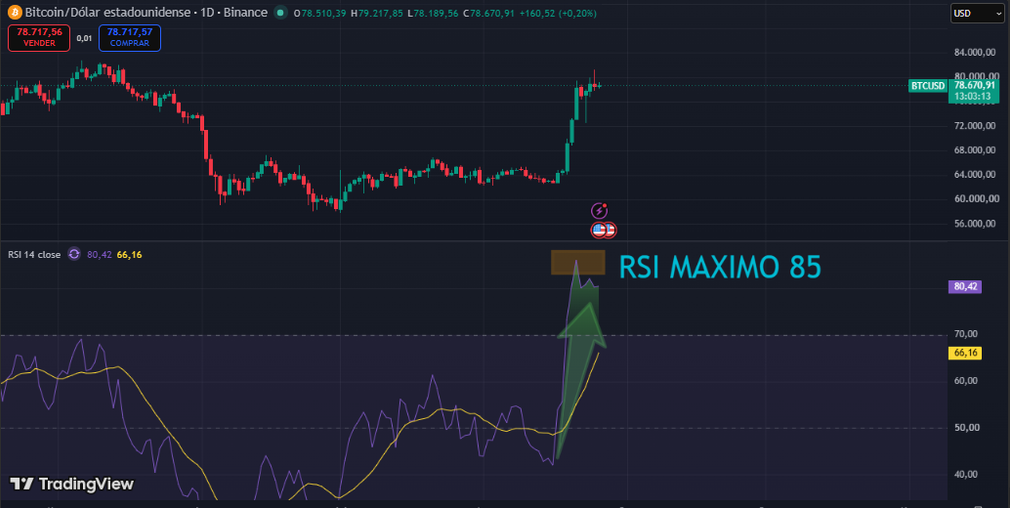The height and width of the screenshot is (508, 1010).
Task: Click the orange Bitcoin logo icon
Action: click(x=14, y=13)
